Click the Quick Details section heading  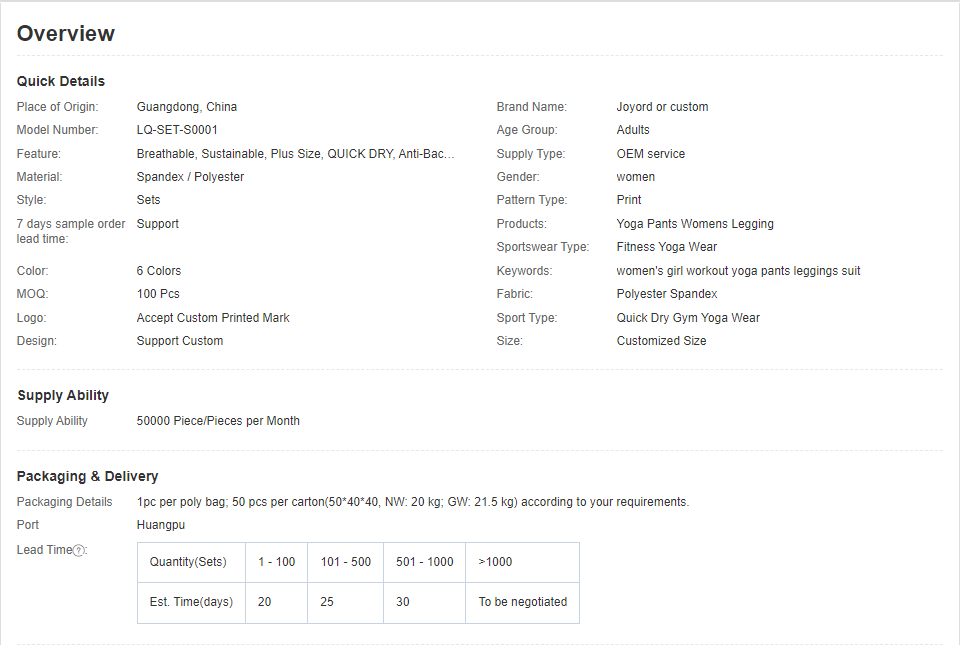pyautogui.click(x=61, y=81)
